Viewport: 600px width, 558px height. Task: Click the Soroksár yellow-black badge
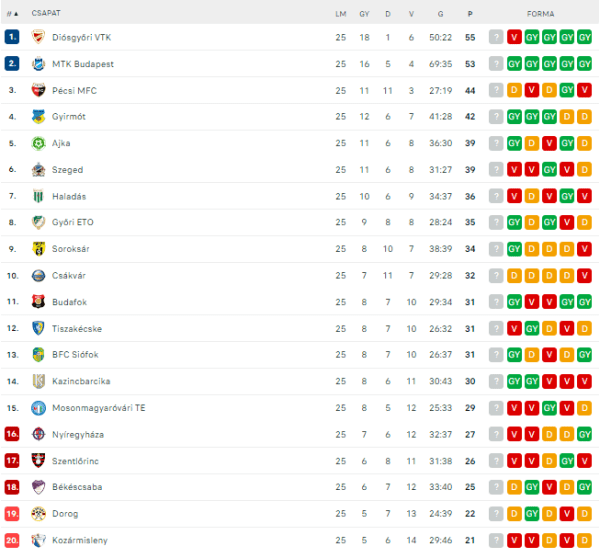coord(38,249)
